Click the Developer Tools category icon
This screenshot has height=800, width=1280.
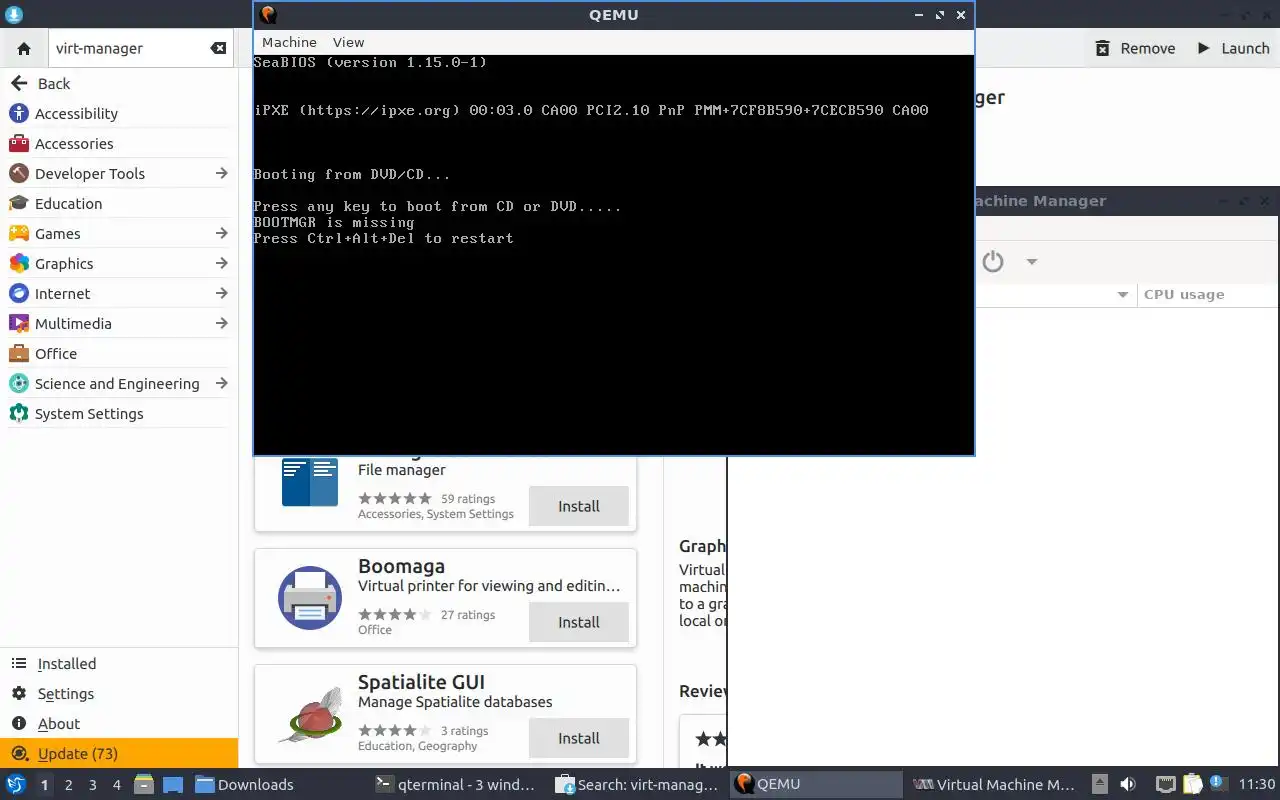click(19, 173)
